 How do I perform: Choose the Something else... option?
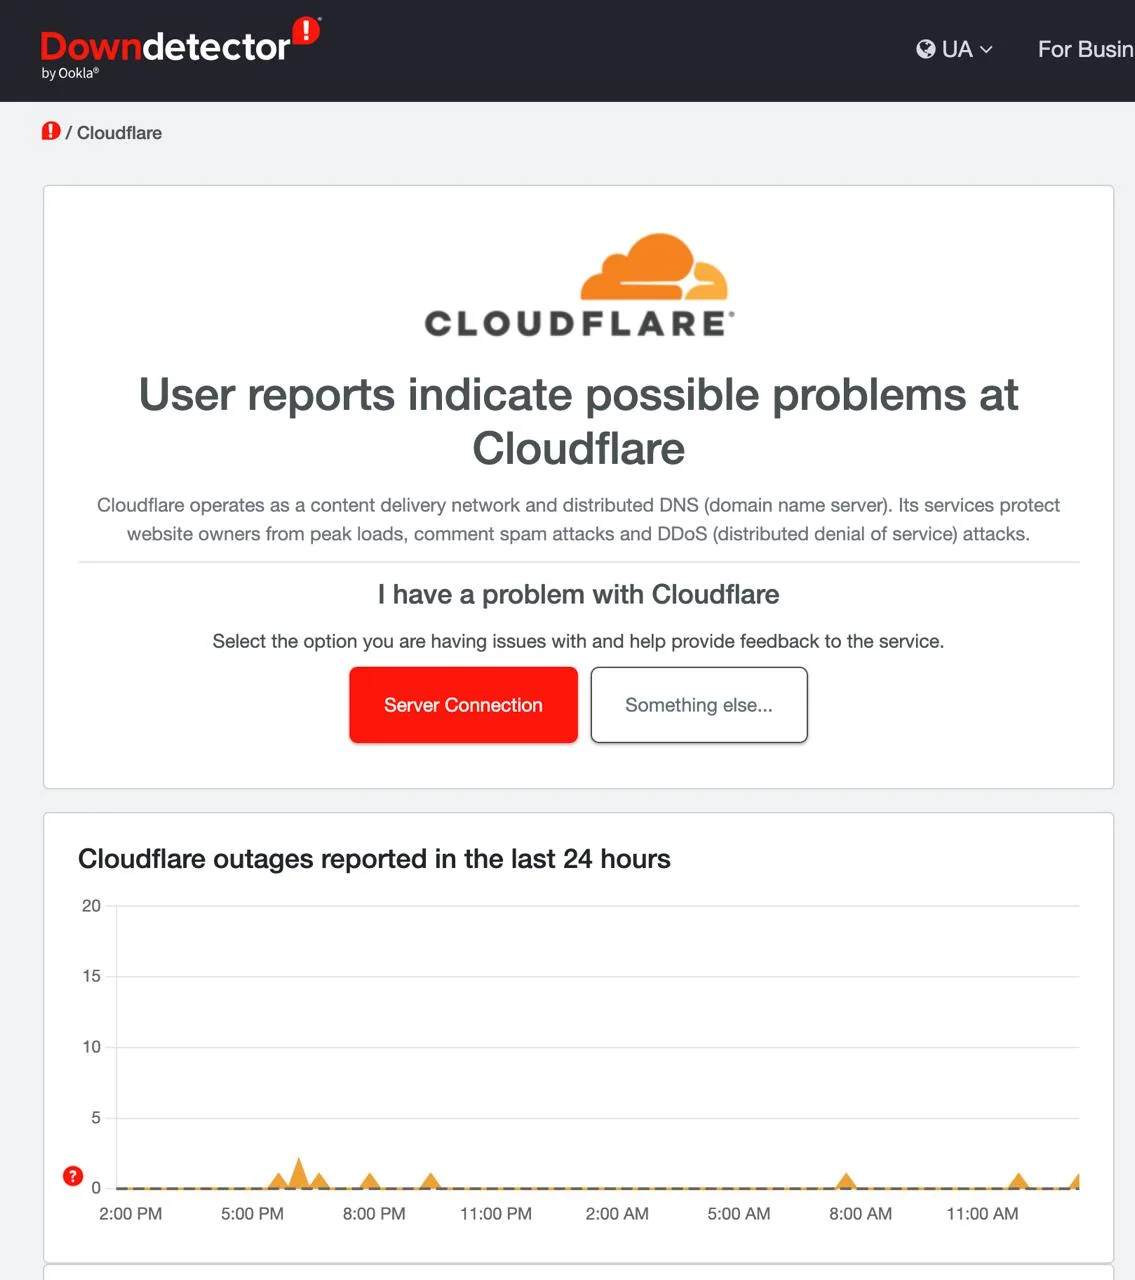698,705
